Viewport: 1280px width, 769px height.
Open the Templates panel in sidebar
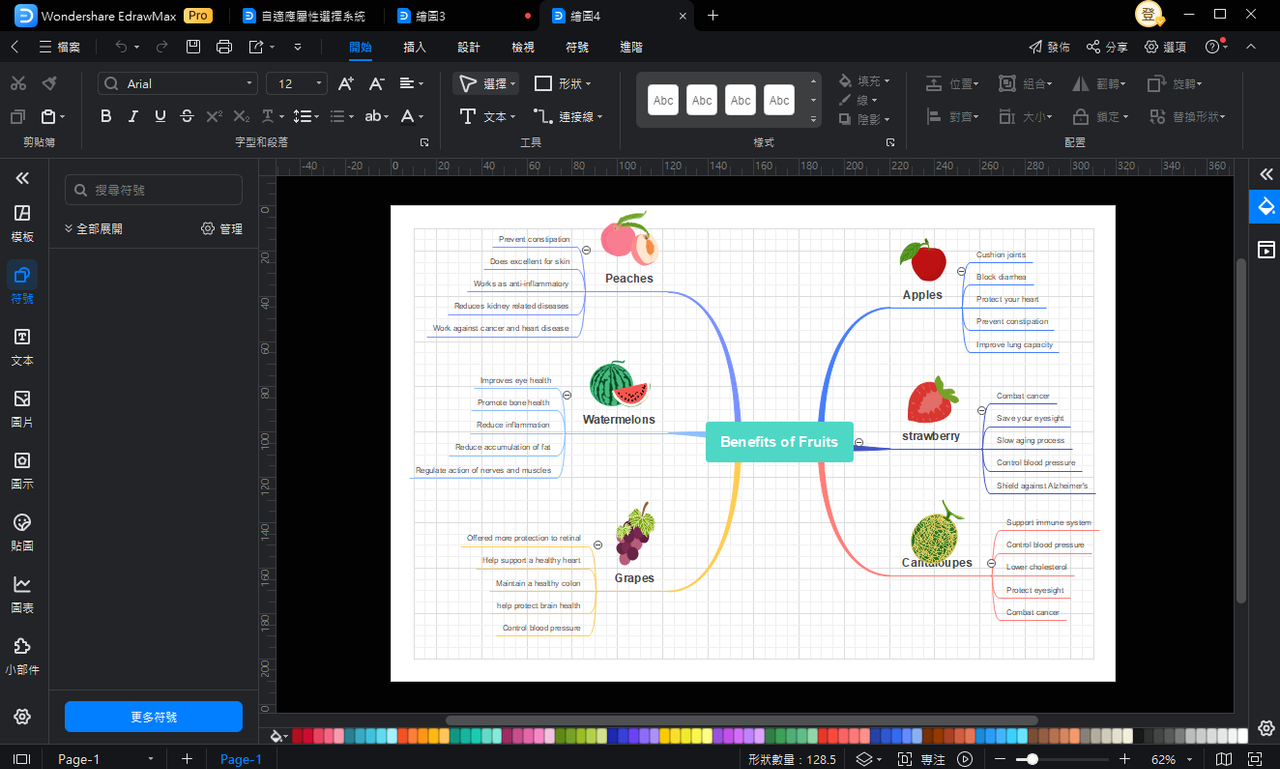point(22,224)
